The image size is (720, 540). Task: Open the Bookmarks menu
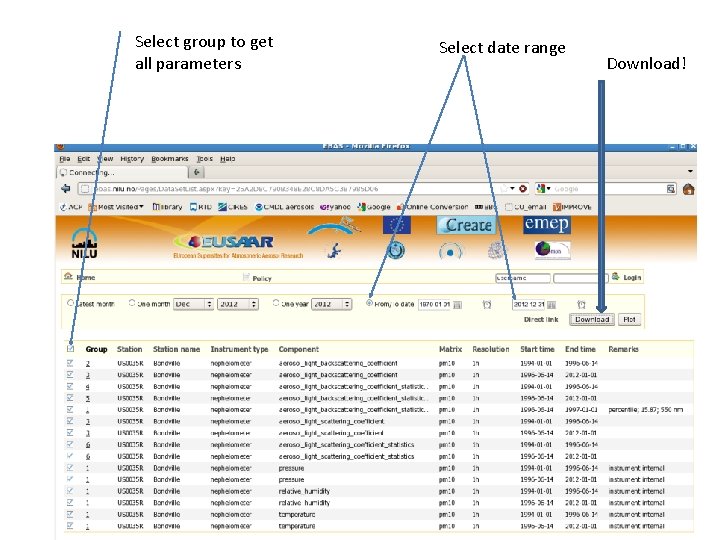click(170, 158)
